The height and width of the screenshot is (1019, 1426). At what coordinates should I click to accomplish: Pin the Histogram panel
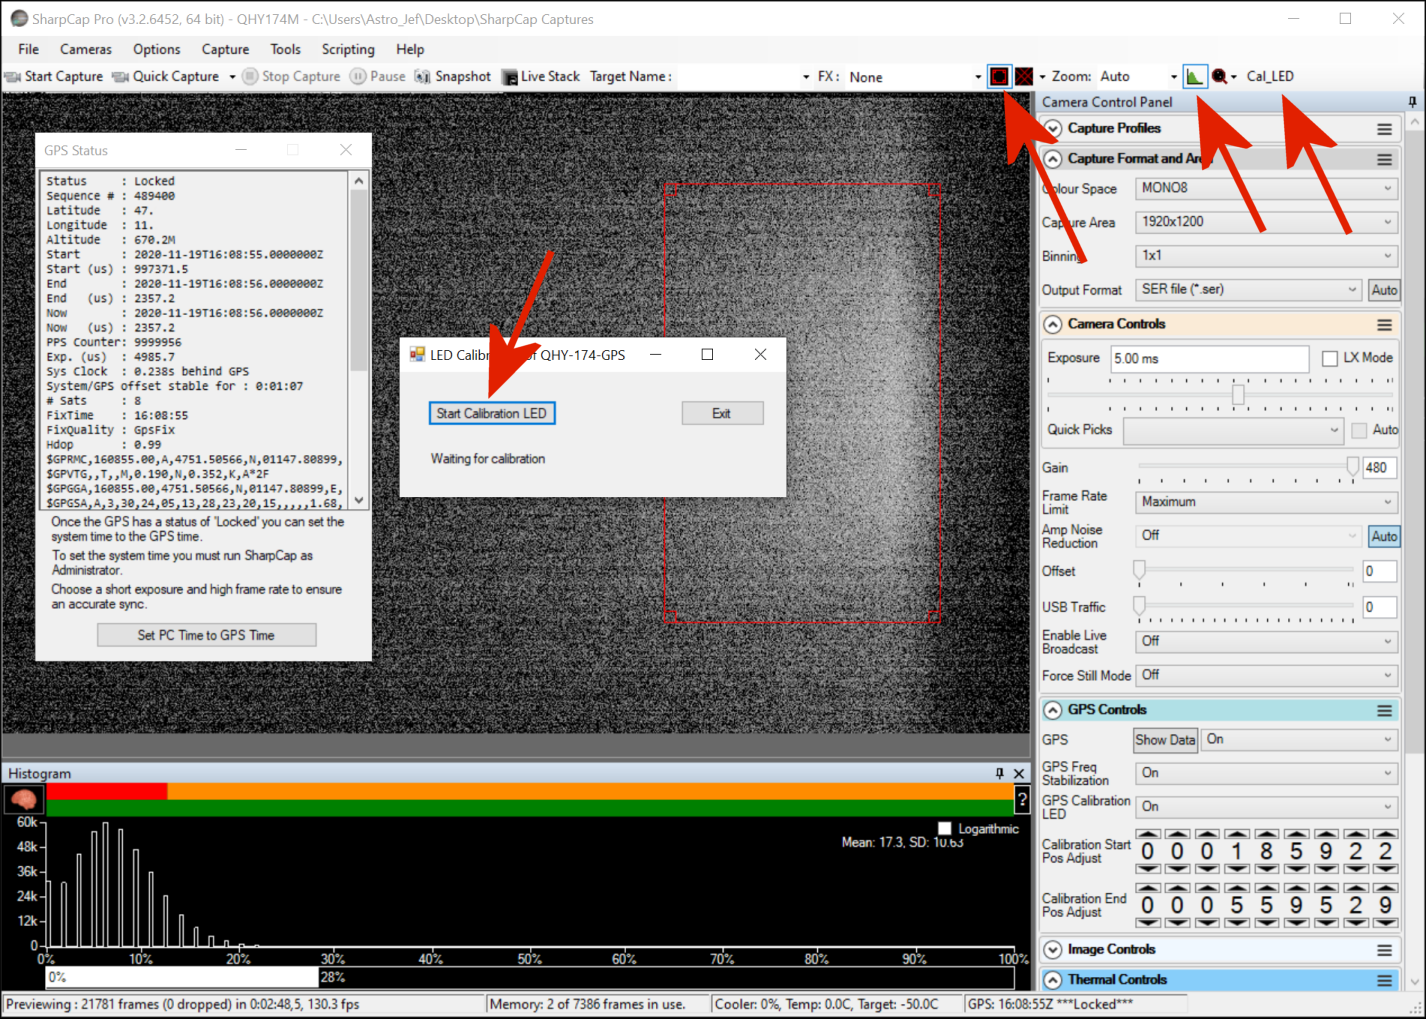[x=999, y=773]
